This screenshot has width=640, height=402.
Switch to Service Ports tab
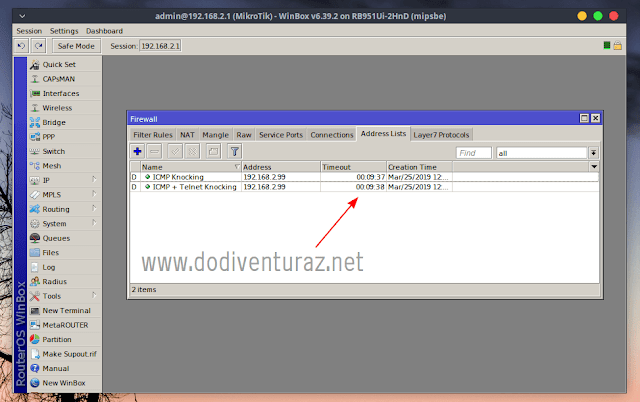click(x=281, y=135)
